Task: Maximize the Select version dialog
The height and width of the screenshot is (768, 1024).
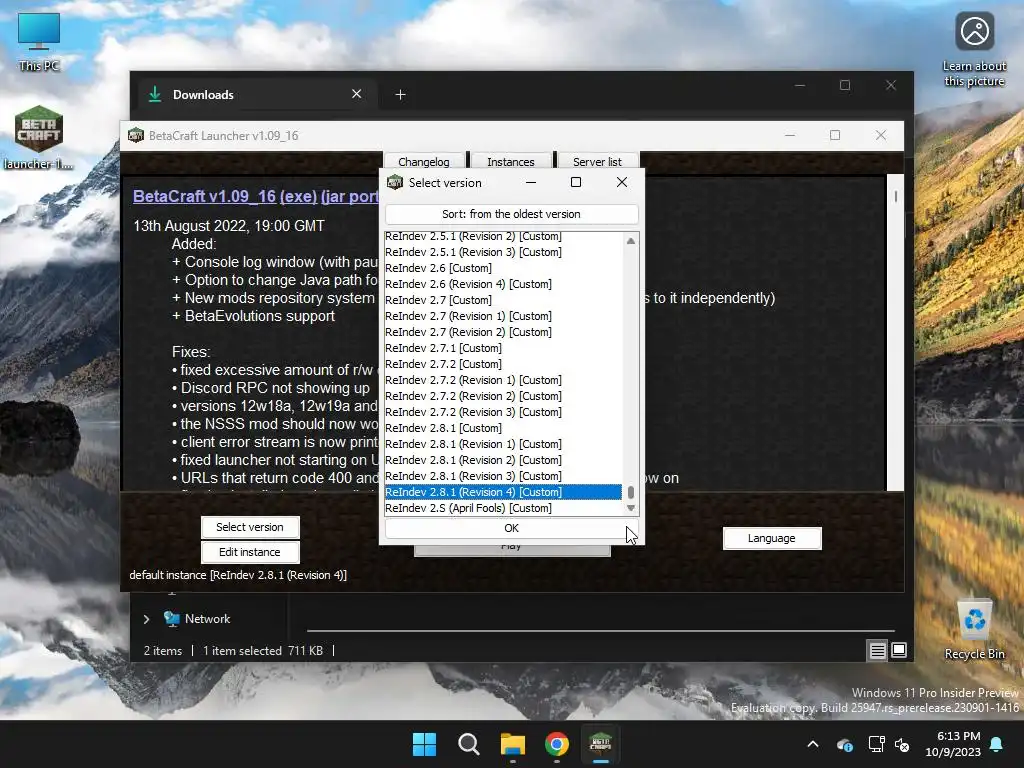Action: tap(576, 182)
